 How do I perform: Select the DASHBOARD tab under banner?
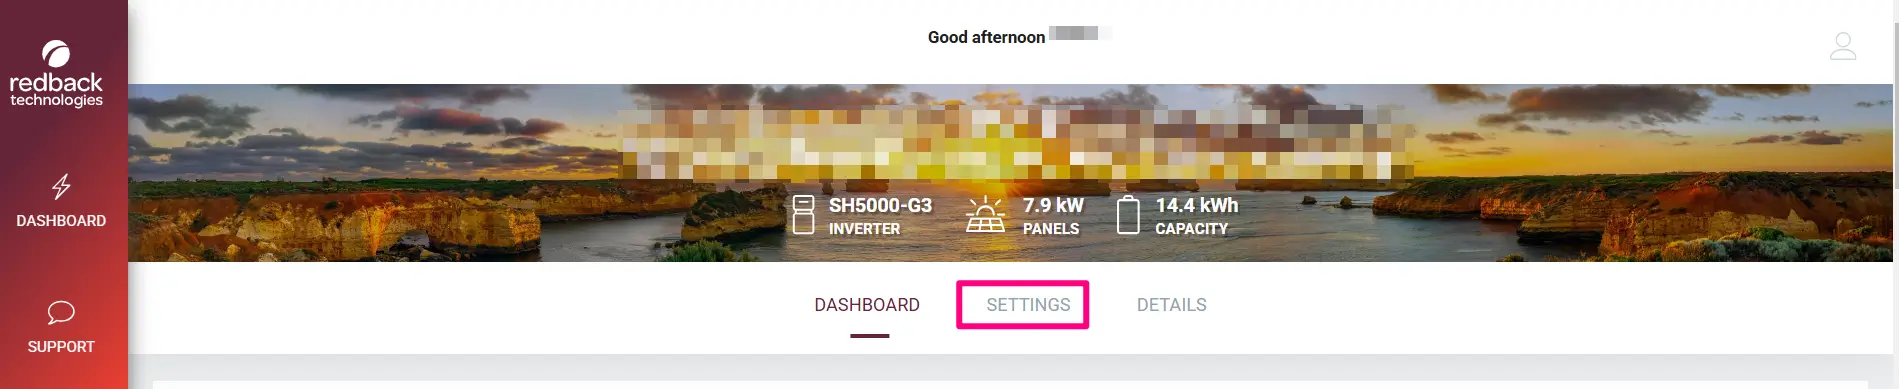coord(867,305)
